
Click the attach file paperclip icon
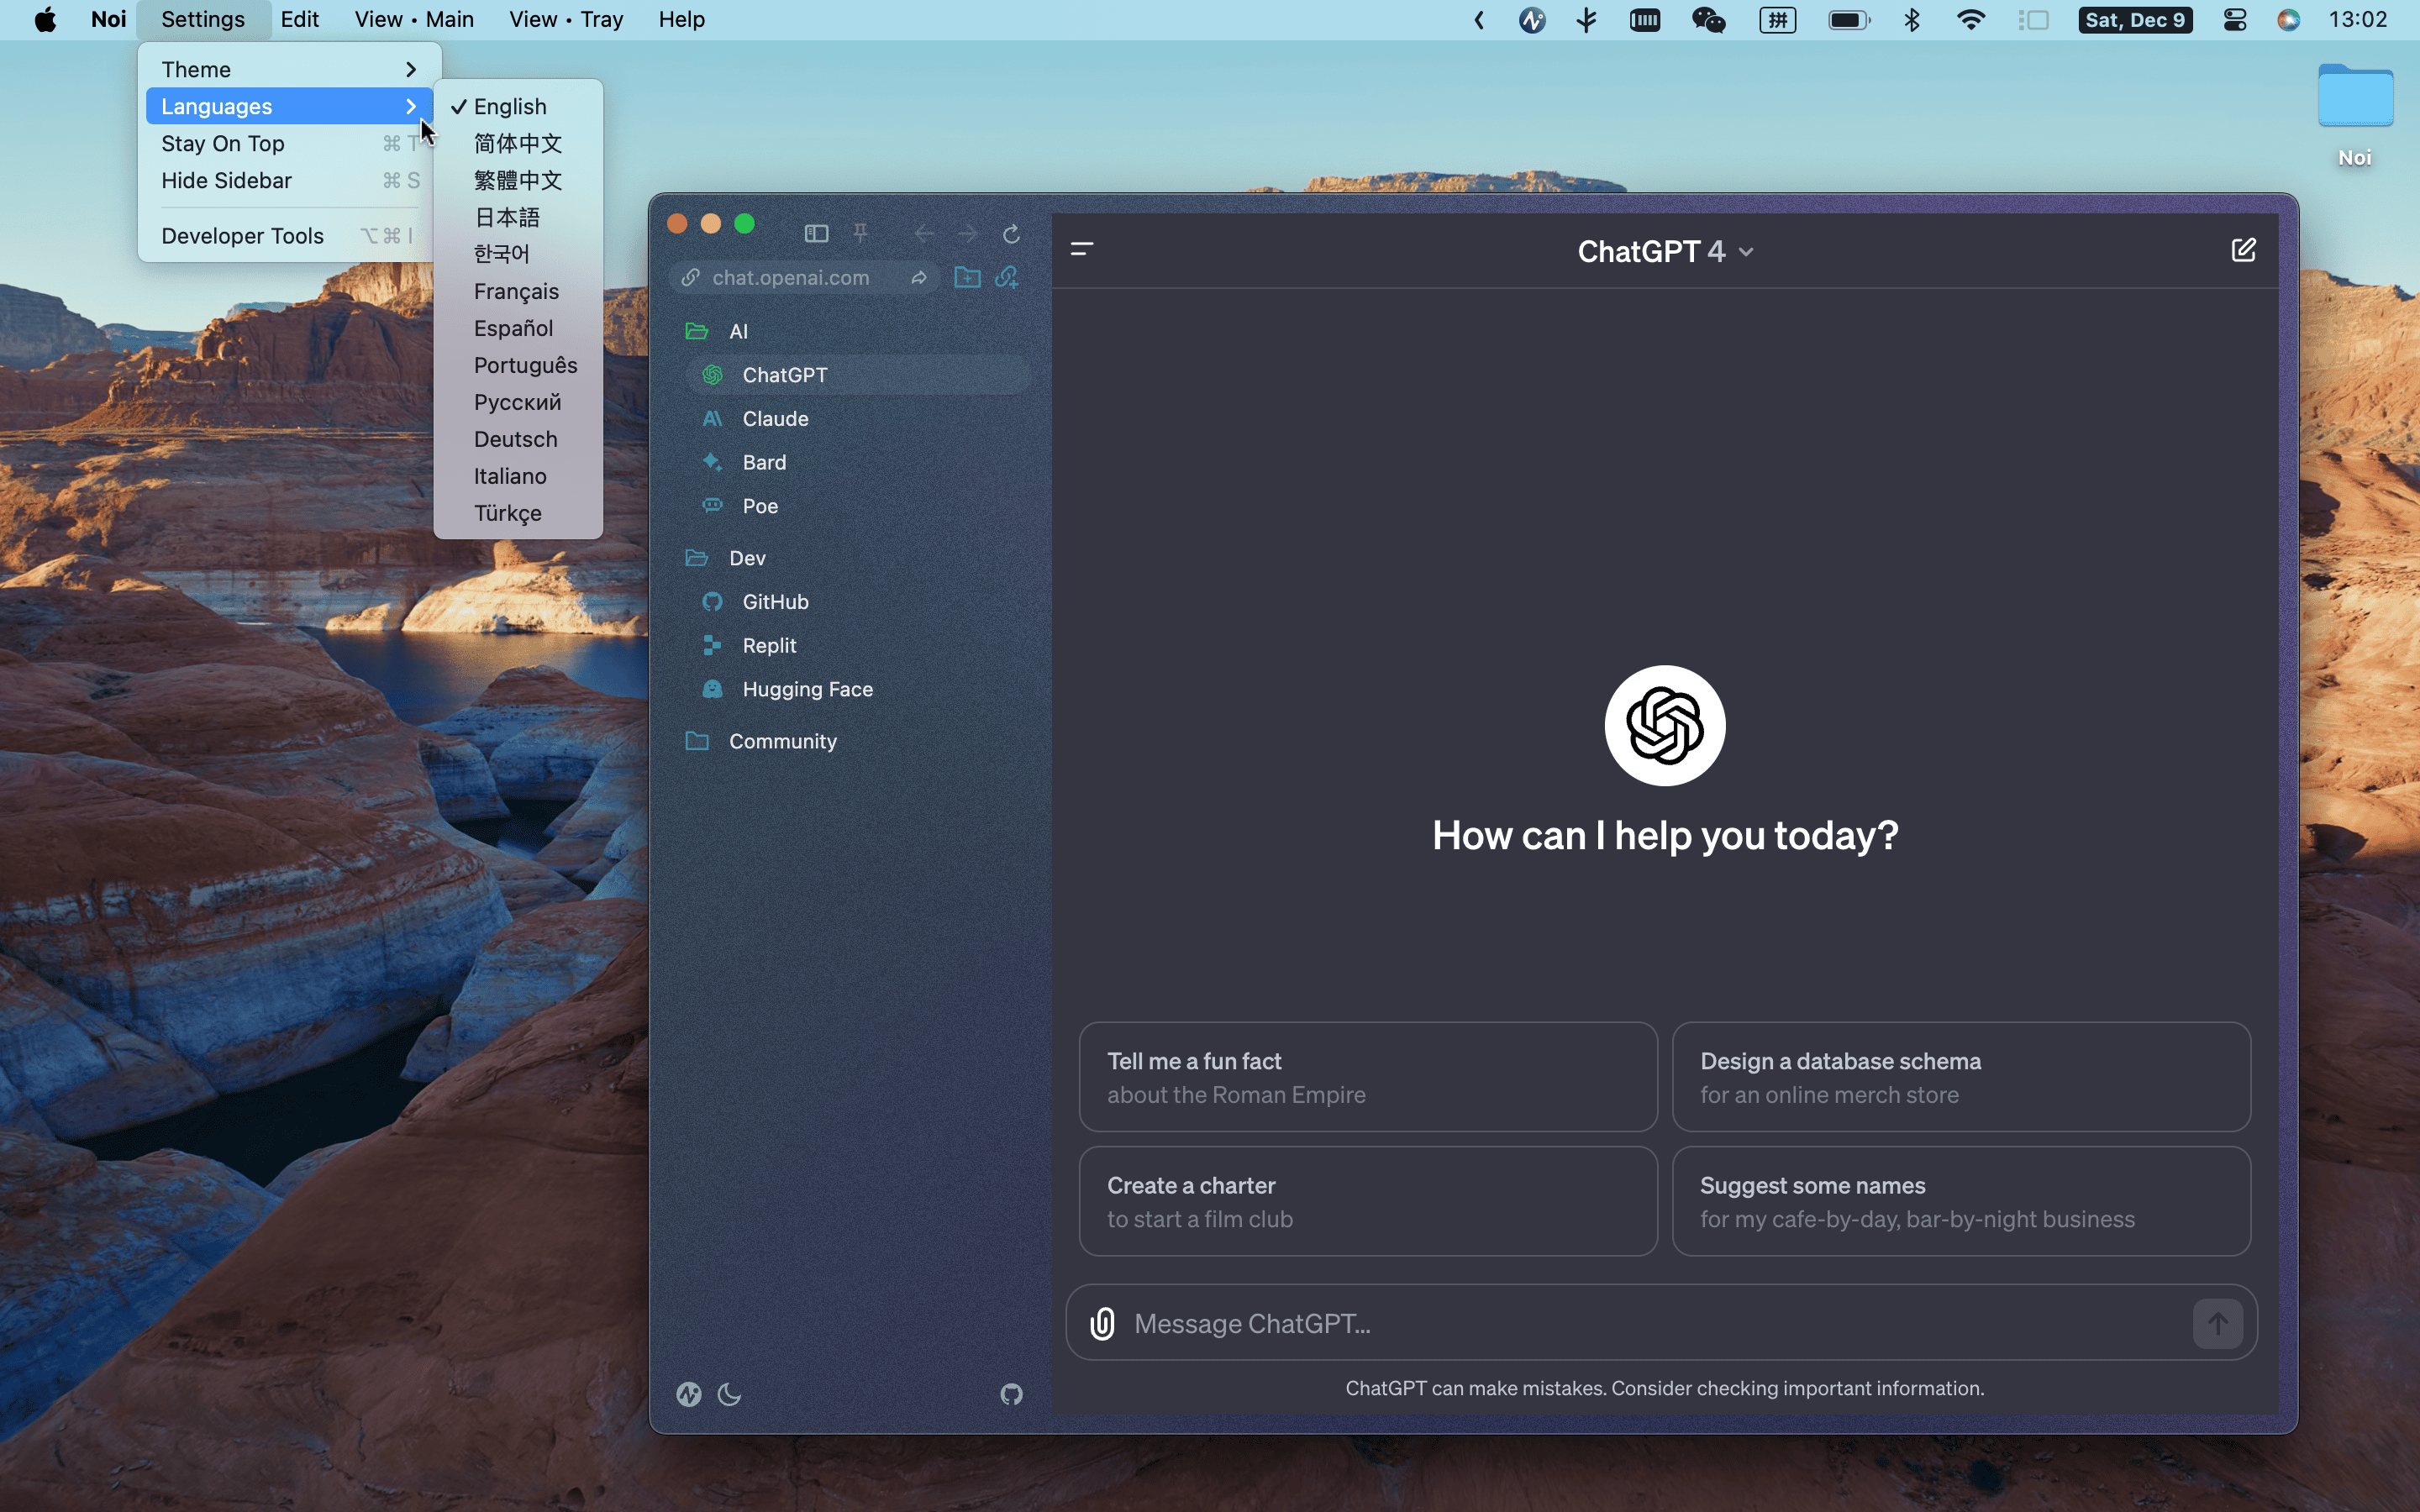(x=1102, y=1323)
